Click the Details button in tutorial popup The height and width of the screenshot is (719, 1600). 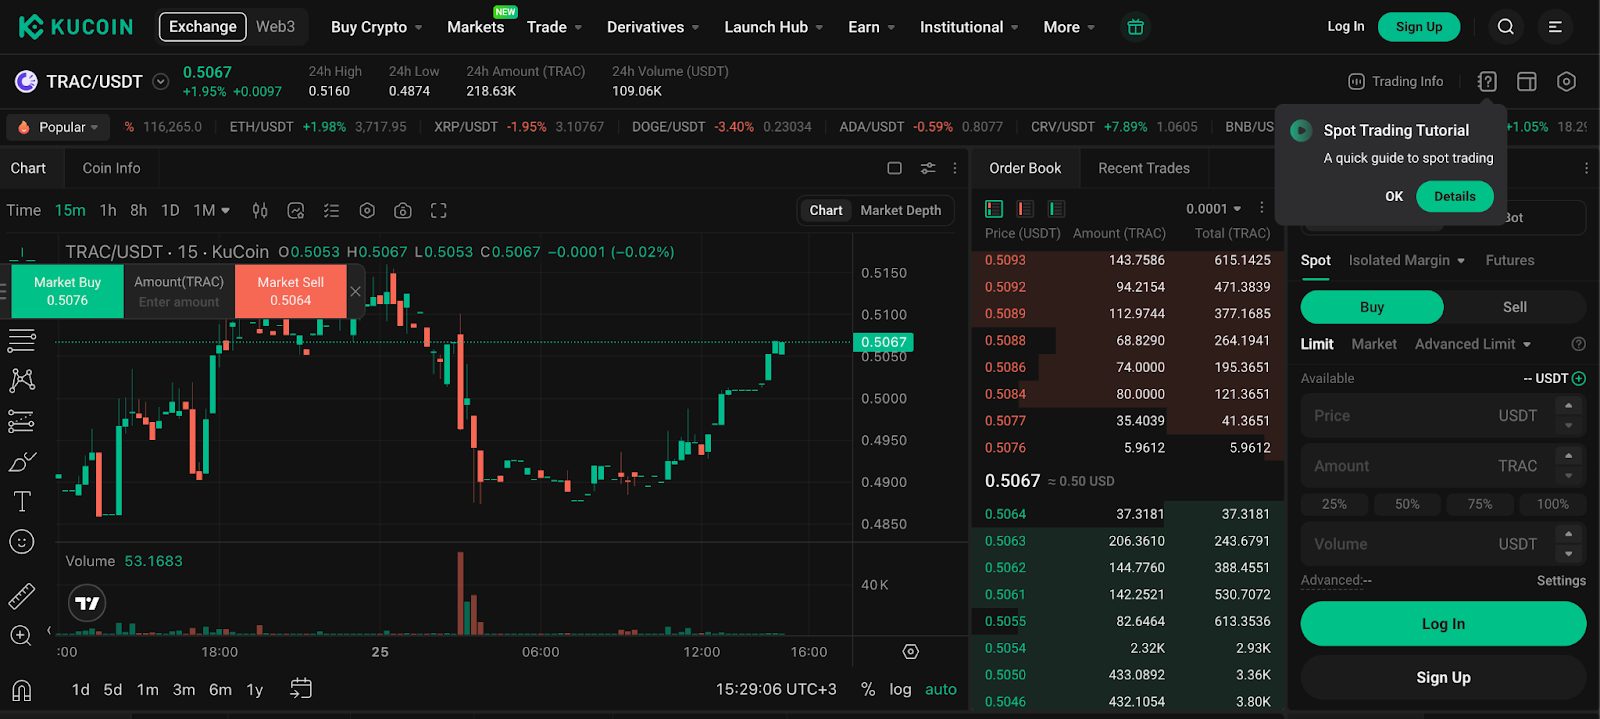pyautogui.click(x=1454, y=196)
